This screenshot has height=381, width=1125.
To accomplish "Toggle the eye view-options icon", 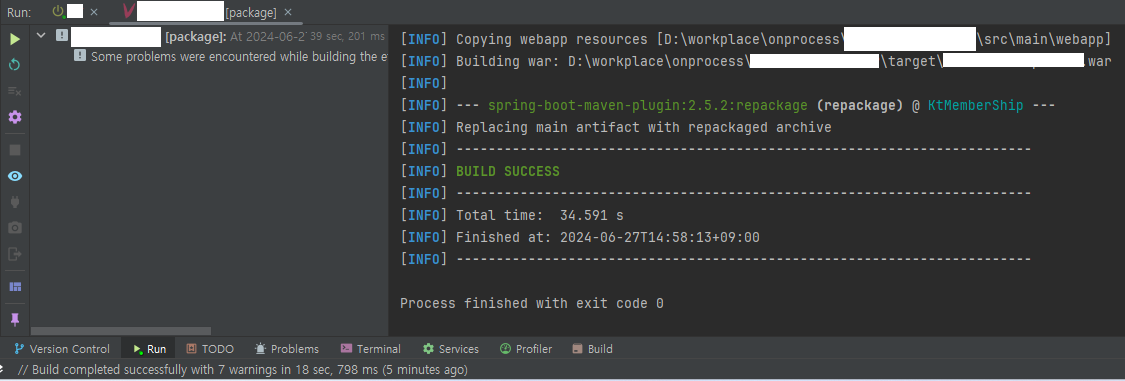I will 14,176.
